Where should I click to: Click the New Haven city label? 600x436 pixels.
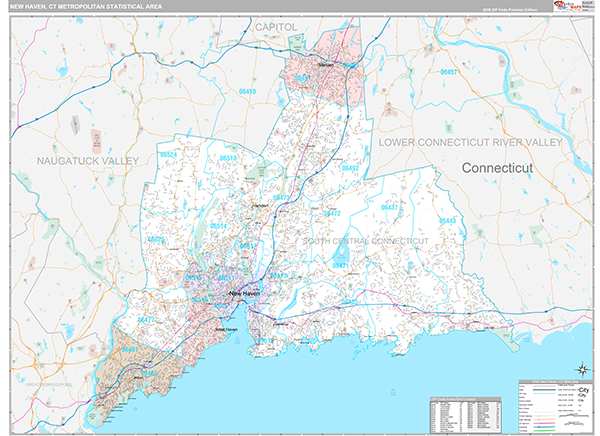pyautogui.click(x=244, y=294)
